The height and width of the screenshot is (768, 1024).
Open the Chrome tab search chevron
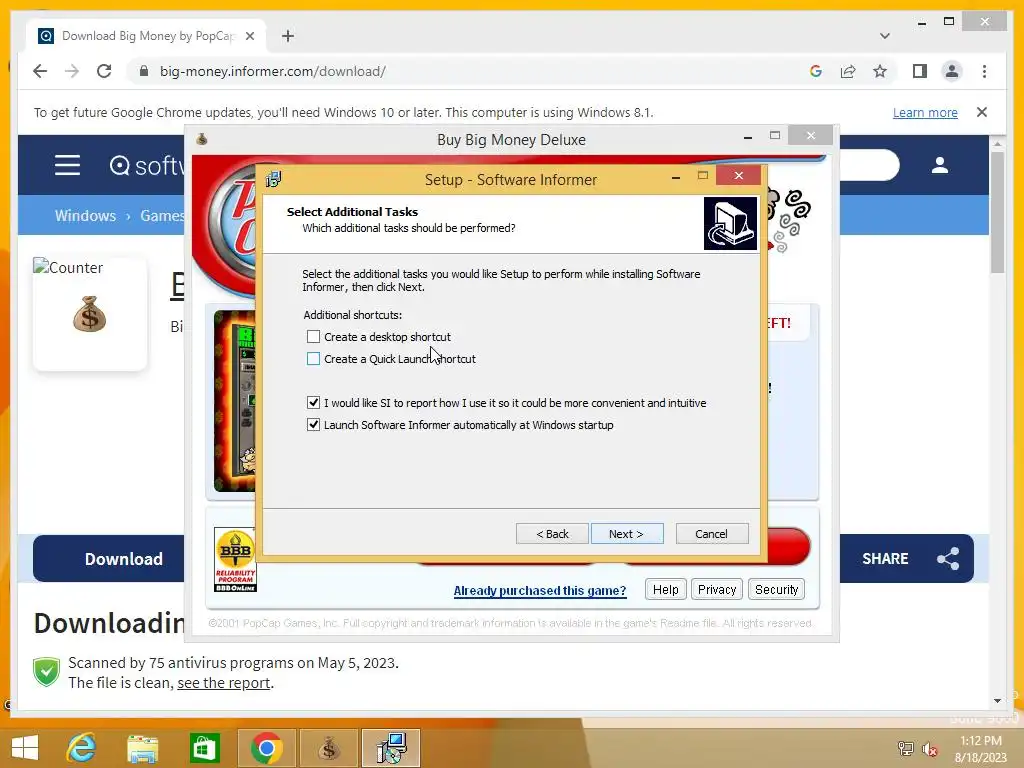pyautogui.click(x=885, y=36)
